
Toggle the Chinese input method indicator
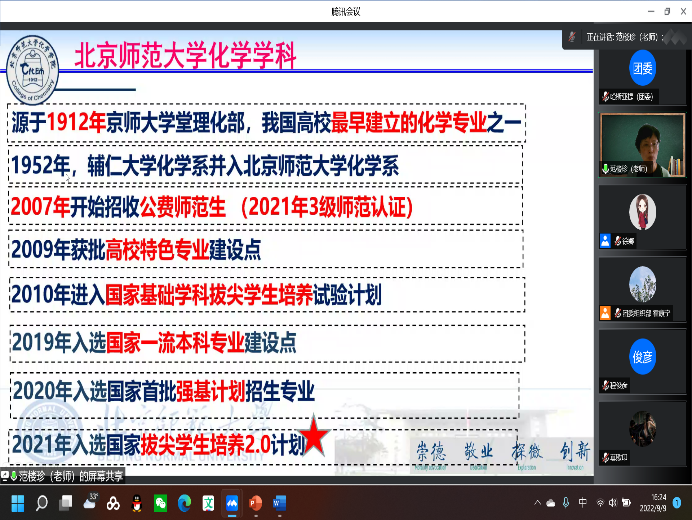click(x=582, y=502)
